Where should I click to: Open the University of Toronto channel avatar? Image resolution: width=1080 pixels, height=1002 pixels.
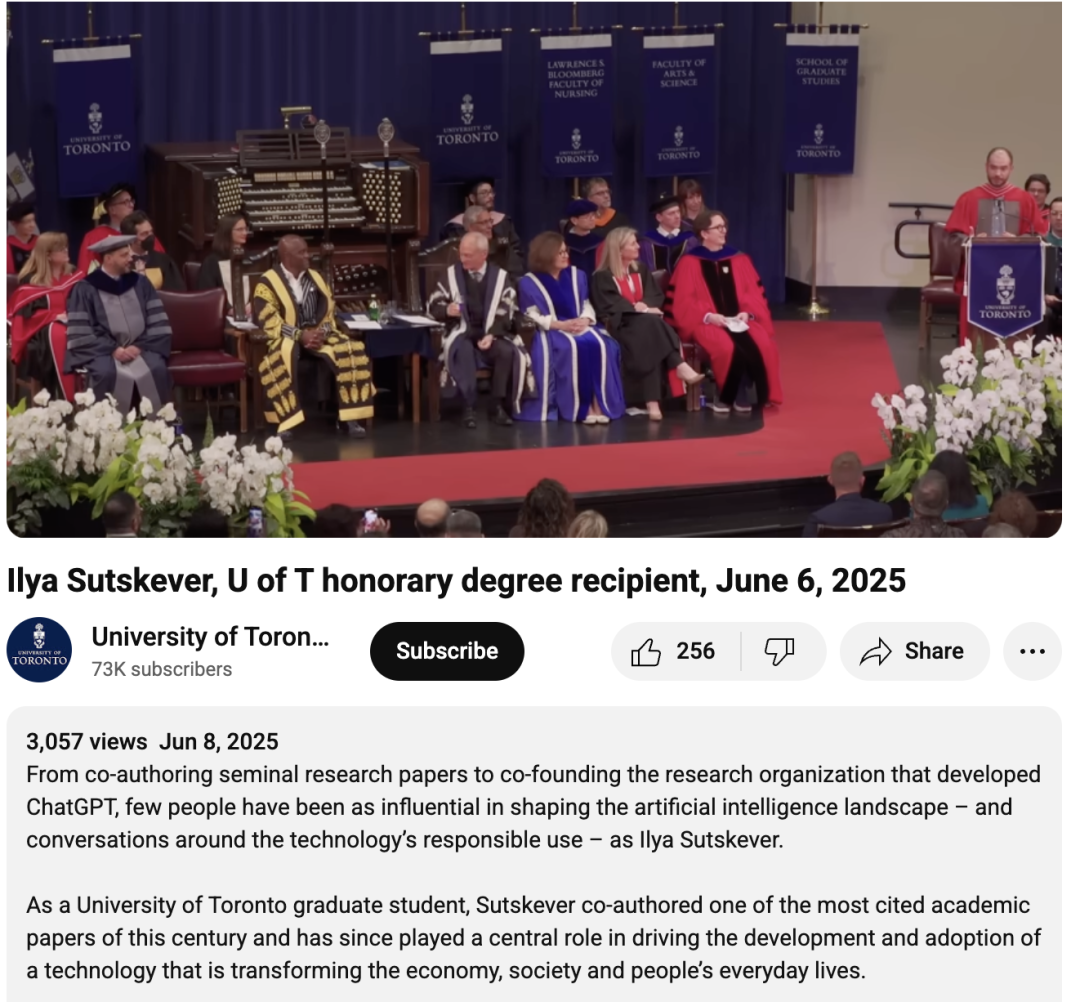[x=39, y=650]
